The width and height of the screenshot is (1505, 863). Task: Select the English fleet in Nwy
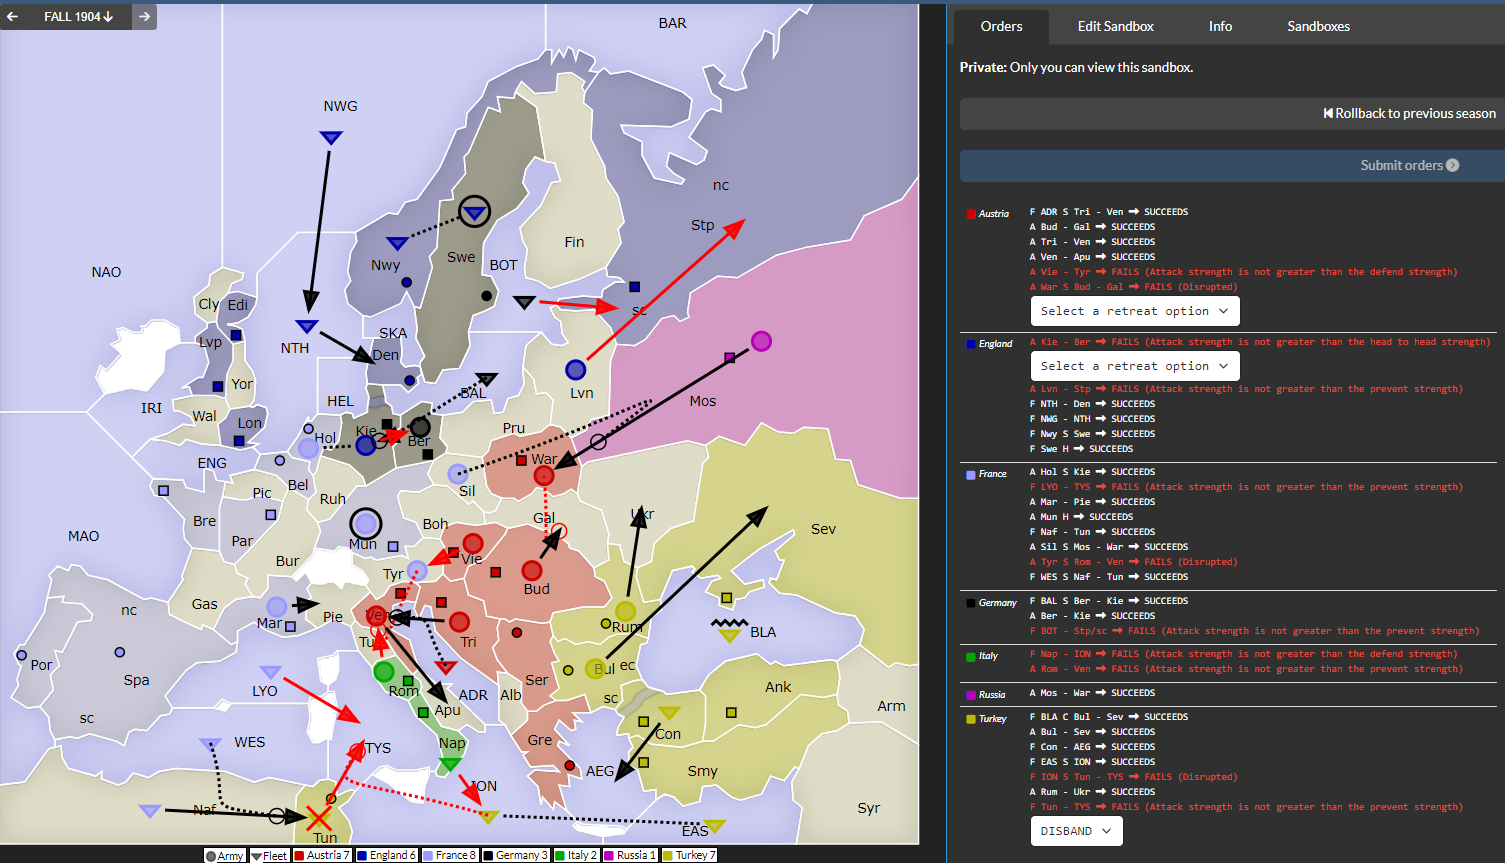coord(397,243)
